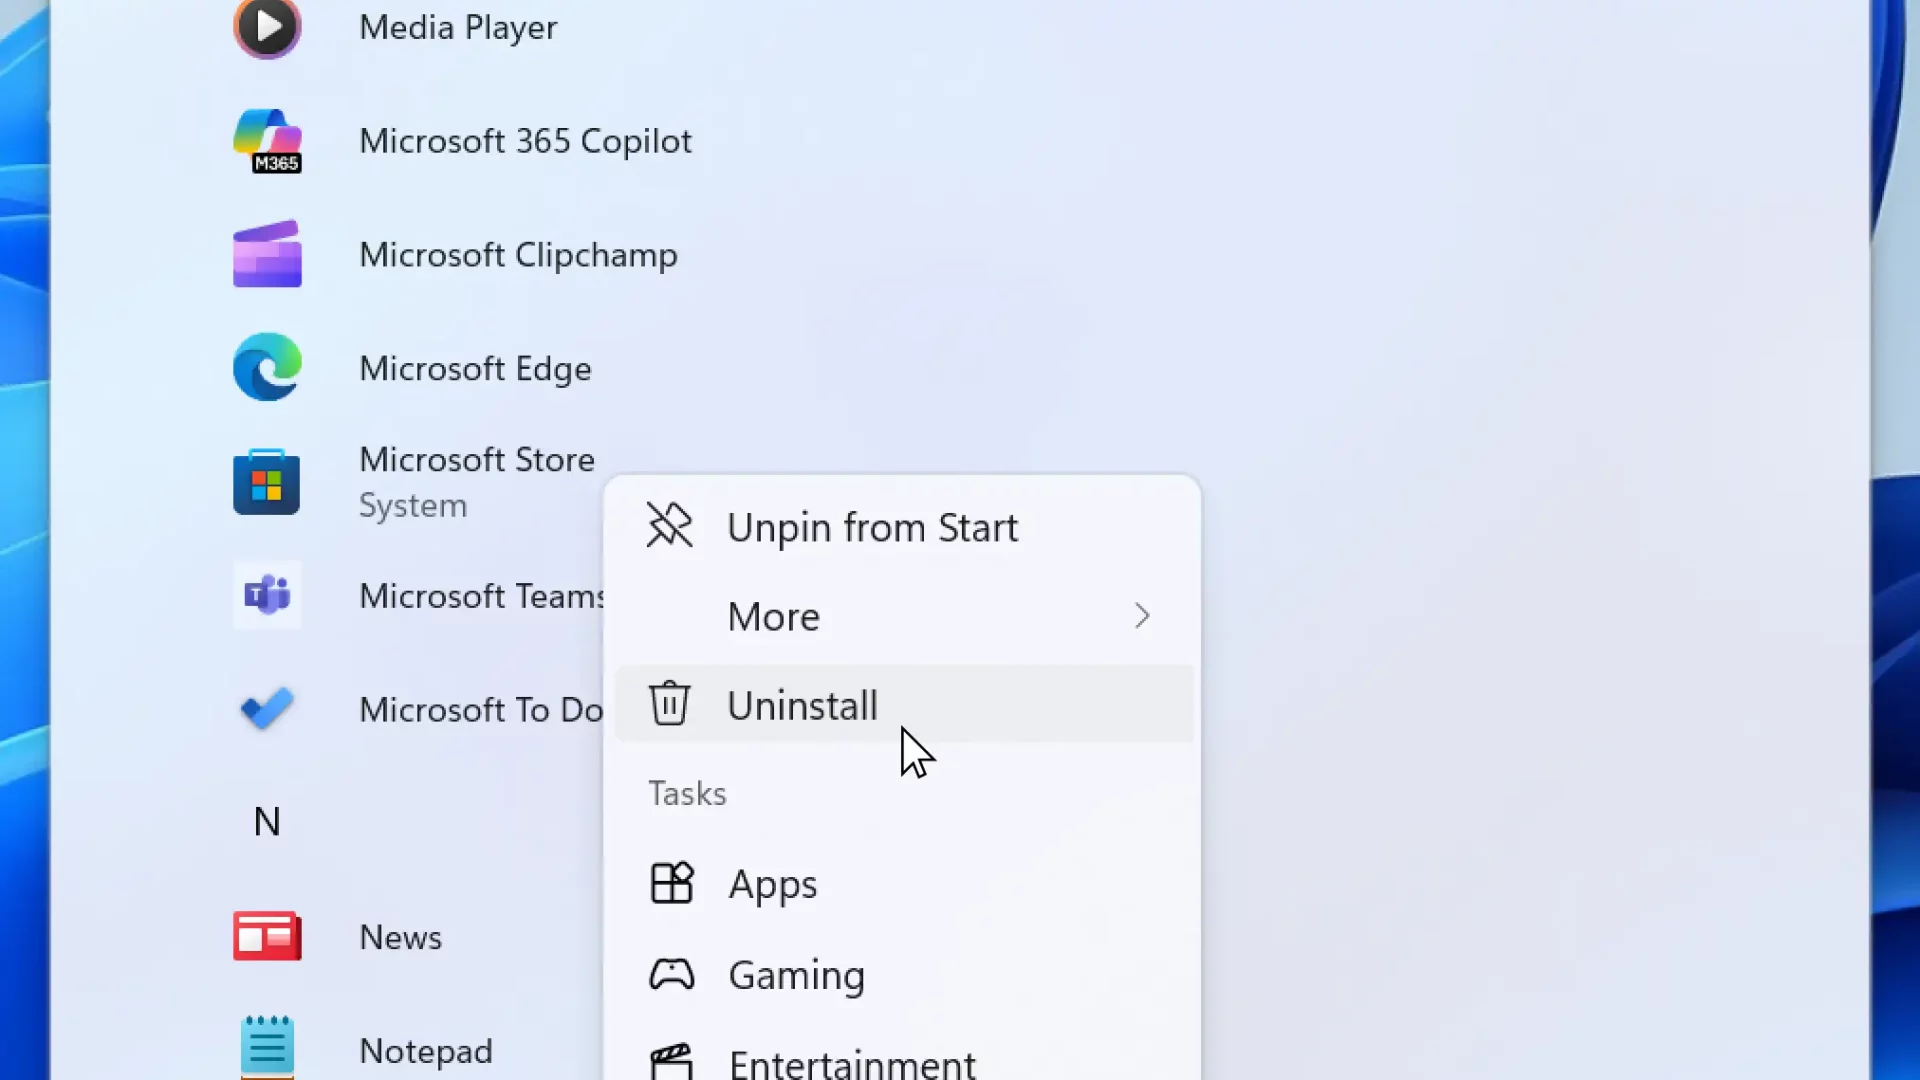Click the Apps grid icon under Tasks
Image resolution: width=1920 pixels, height=1080 pixels.
671,883
